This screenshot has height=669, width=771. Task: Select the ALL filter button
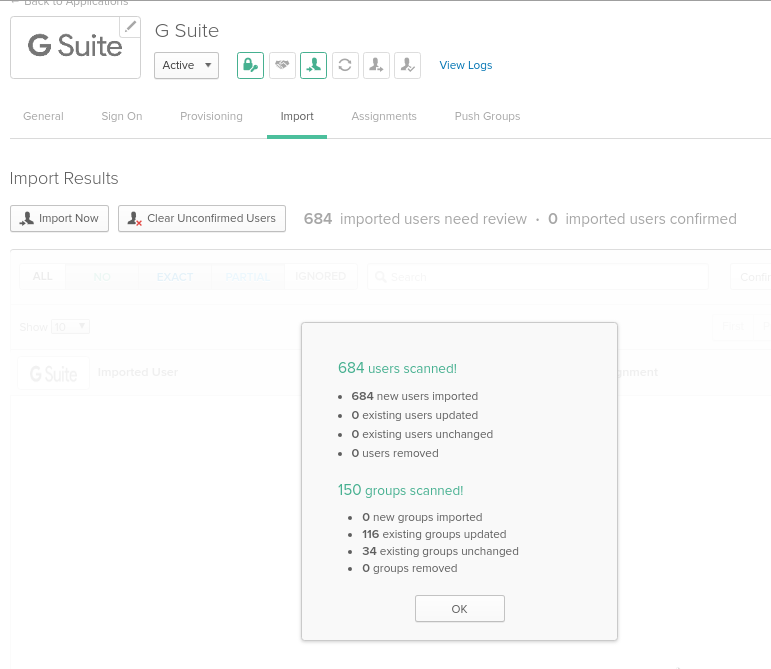click(42, 276)
